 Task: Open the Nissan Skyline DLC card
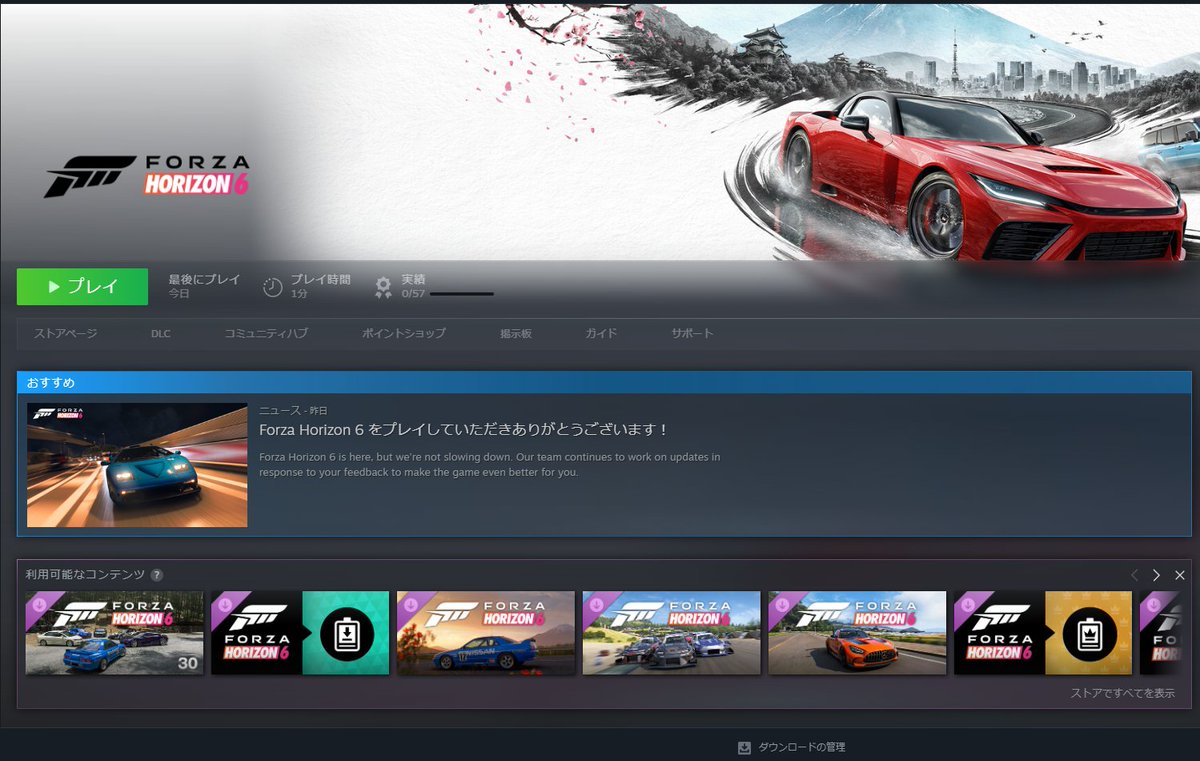486,633
